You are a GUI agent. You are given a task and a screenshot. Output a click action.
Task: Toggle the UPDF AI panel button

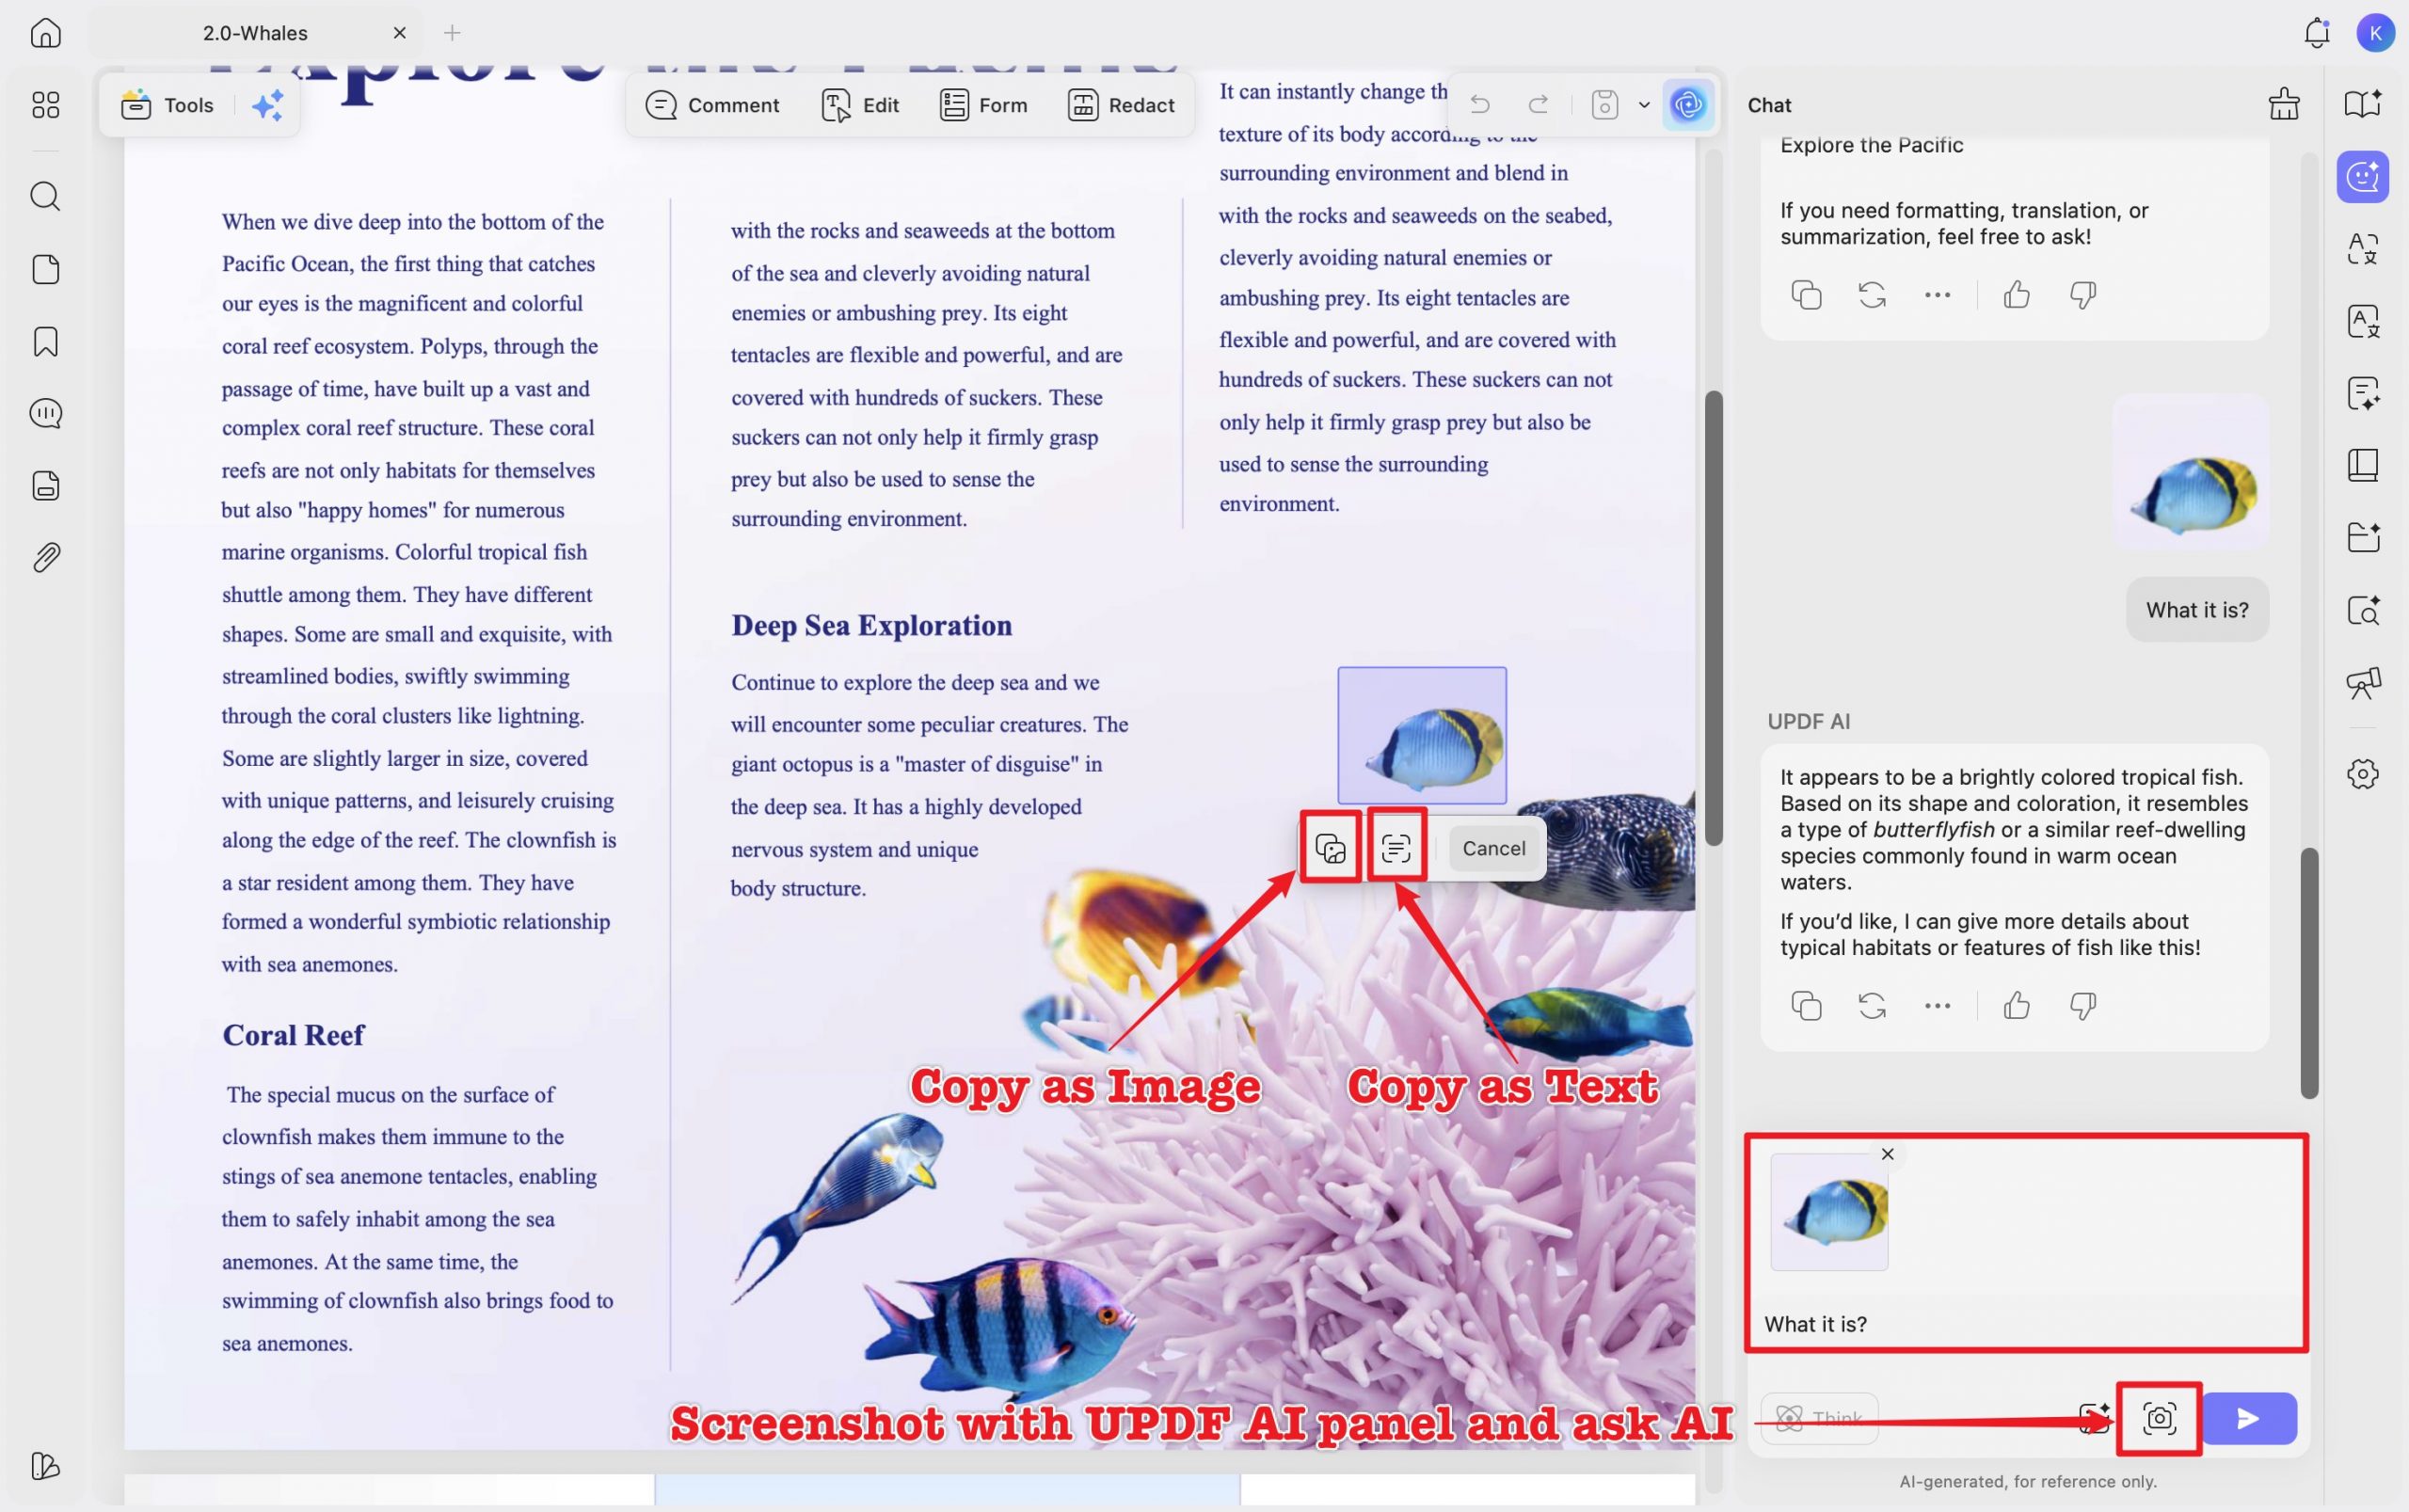[x=1688, y=104]
